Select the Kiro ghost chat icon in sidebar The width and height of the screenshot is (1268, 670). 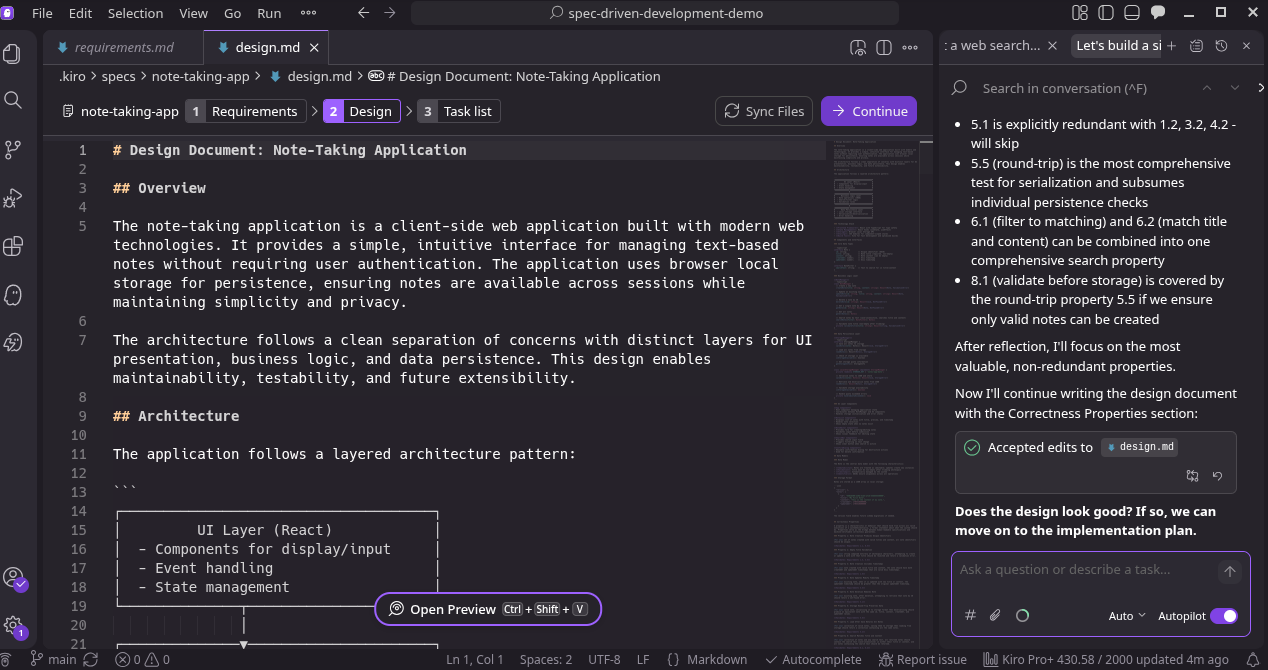pyautogui.click(x=14, y=294)
